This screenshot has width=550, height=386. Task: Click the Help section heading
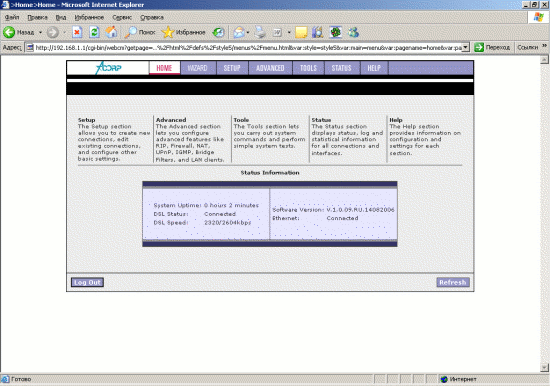click(396, 120)
